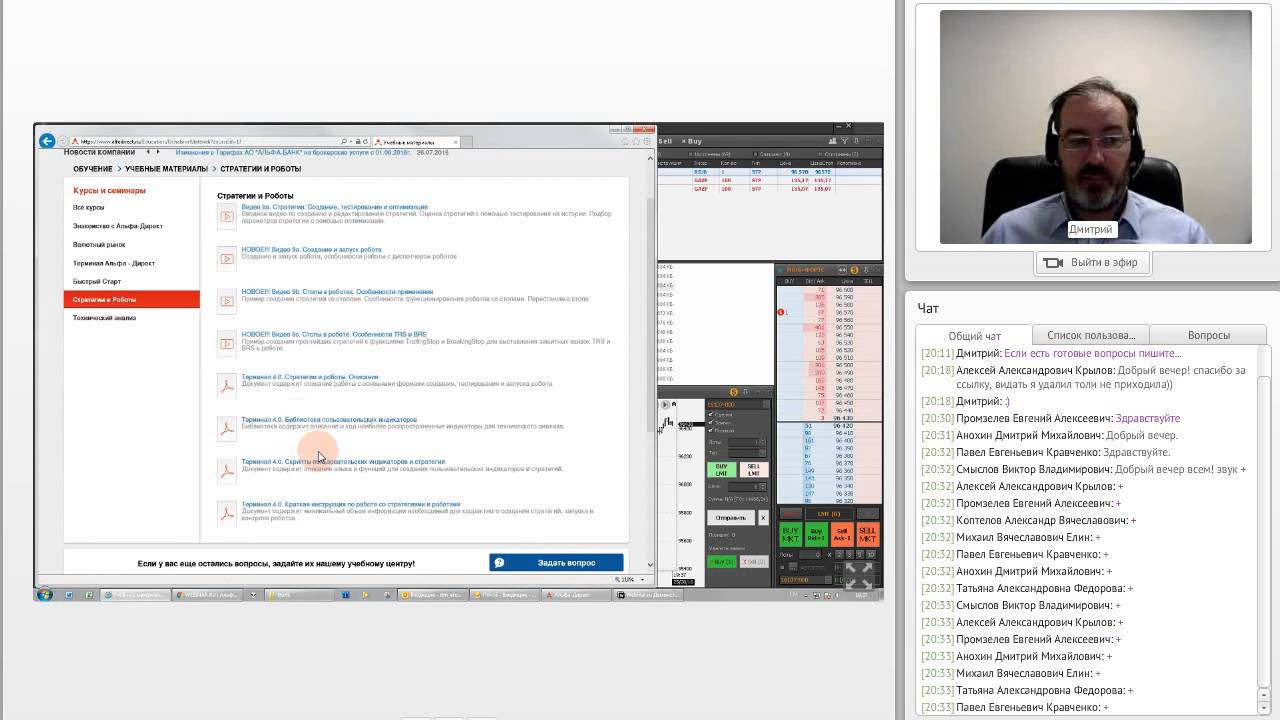Screen dimensions: 1280x720
Task: Click the green BUY MKT button
Action: pyautogui.click(x=790, y=535)
